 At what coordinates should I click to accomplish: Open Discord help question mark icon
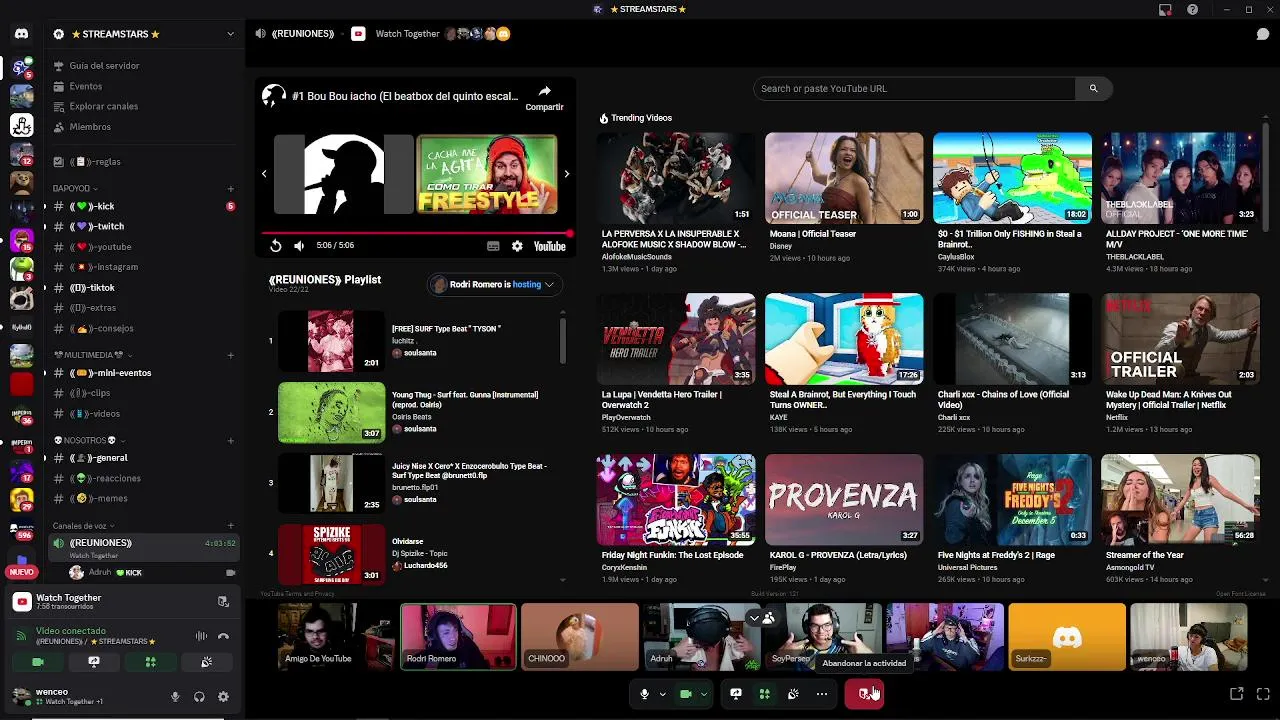[x=1193, y=9]
